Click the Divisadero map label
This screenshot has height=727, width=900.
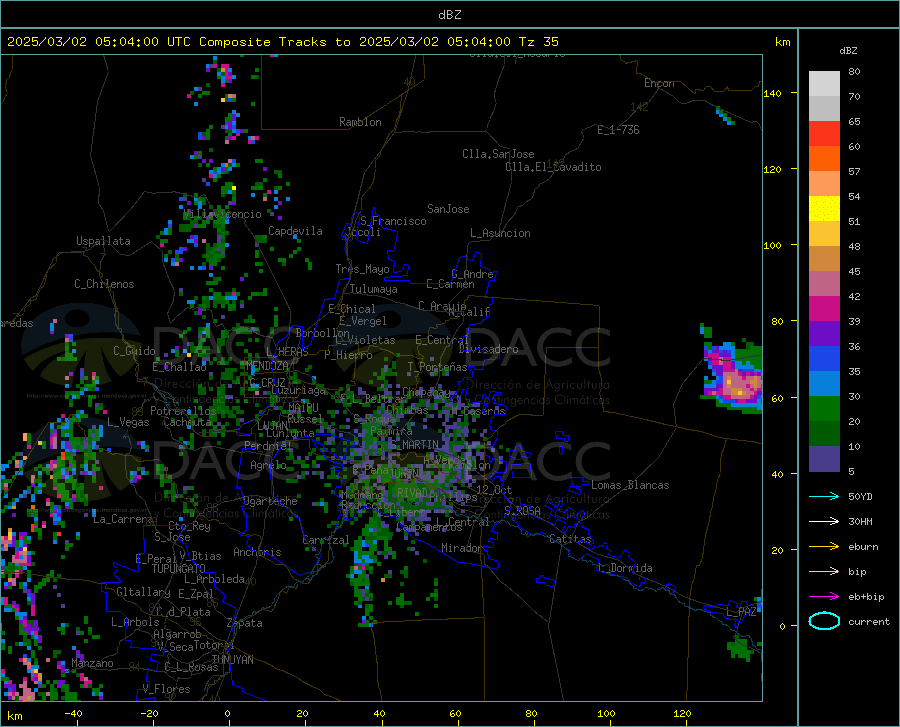click(x=488, y=349)
